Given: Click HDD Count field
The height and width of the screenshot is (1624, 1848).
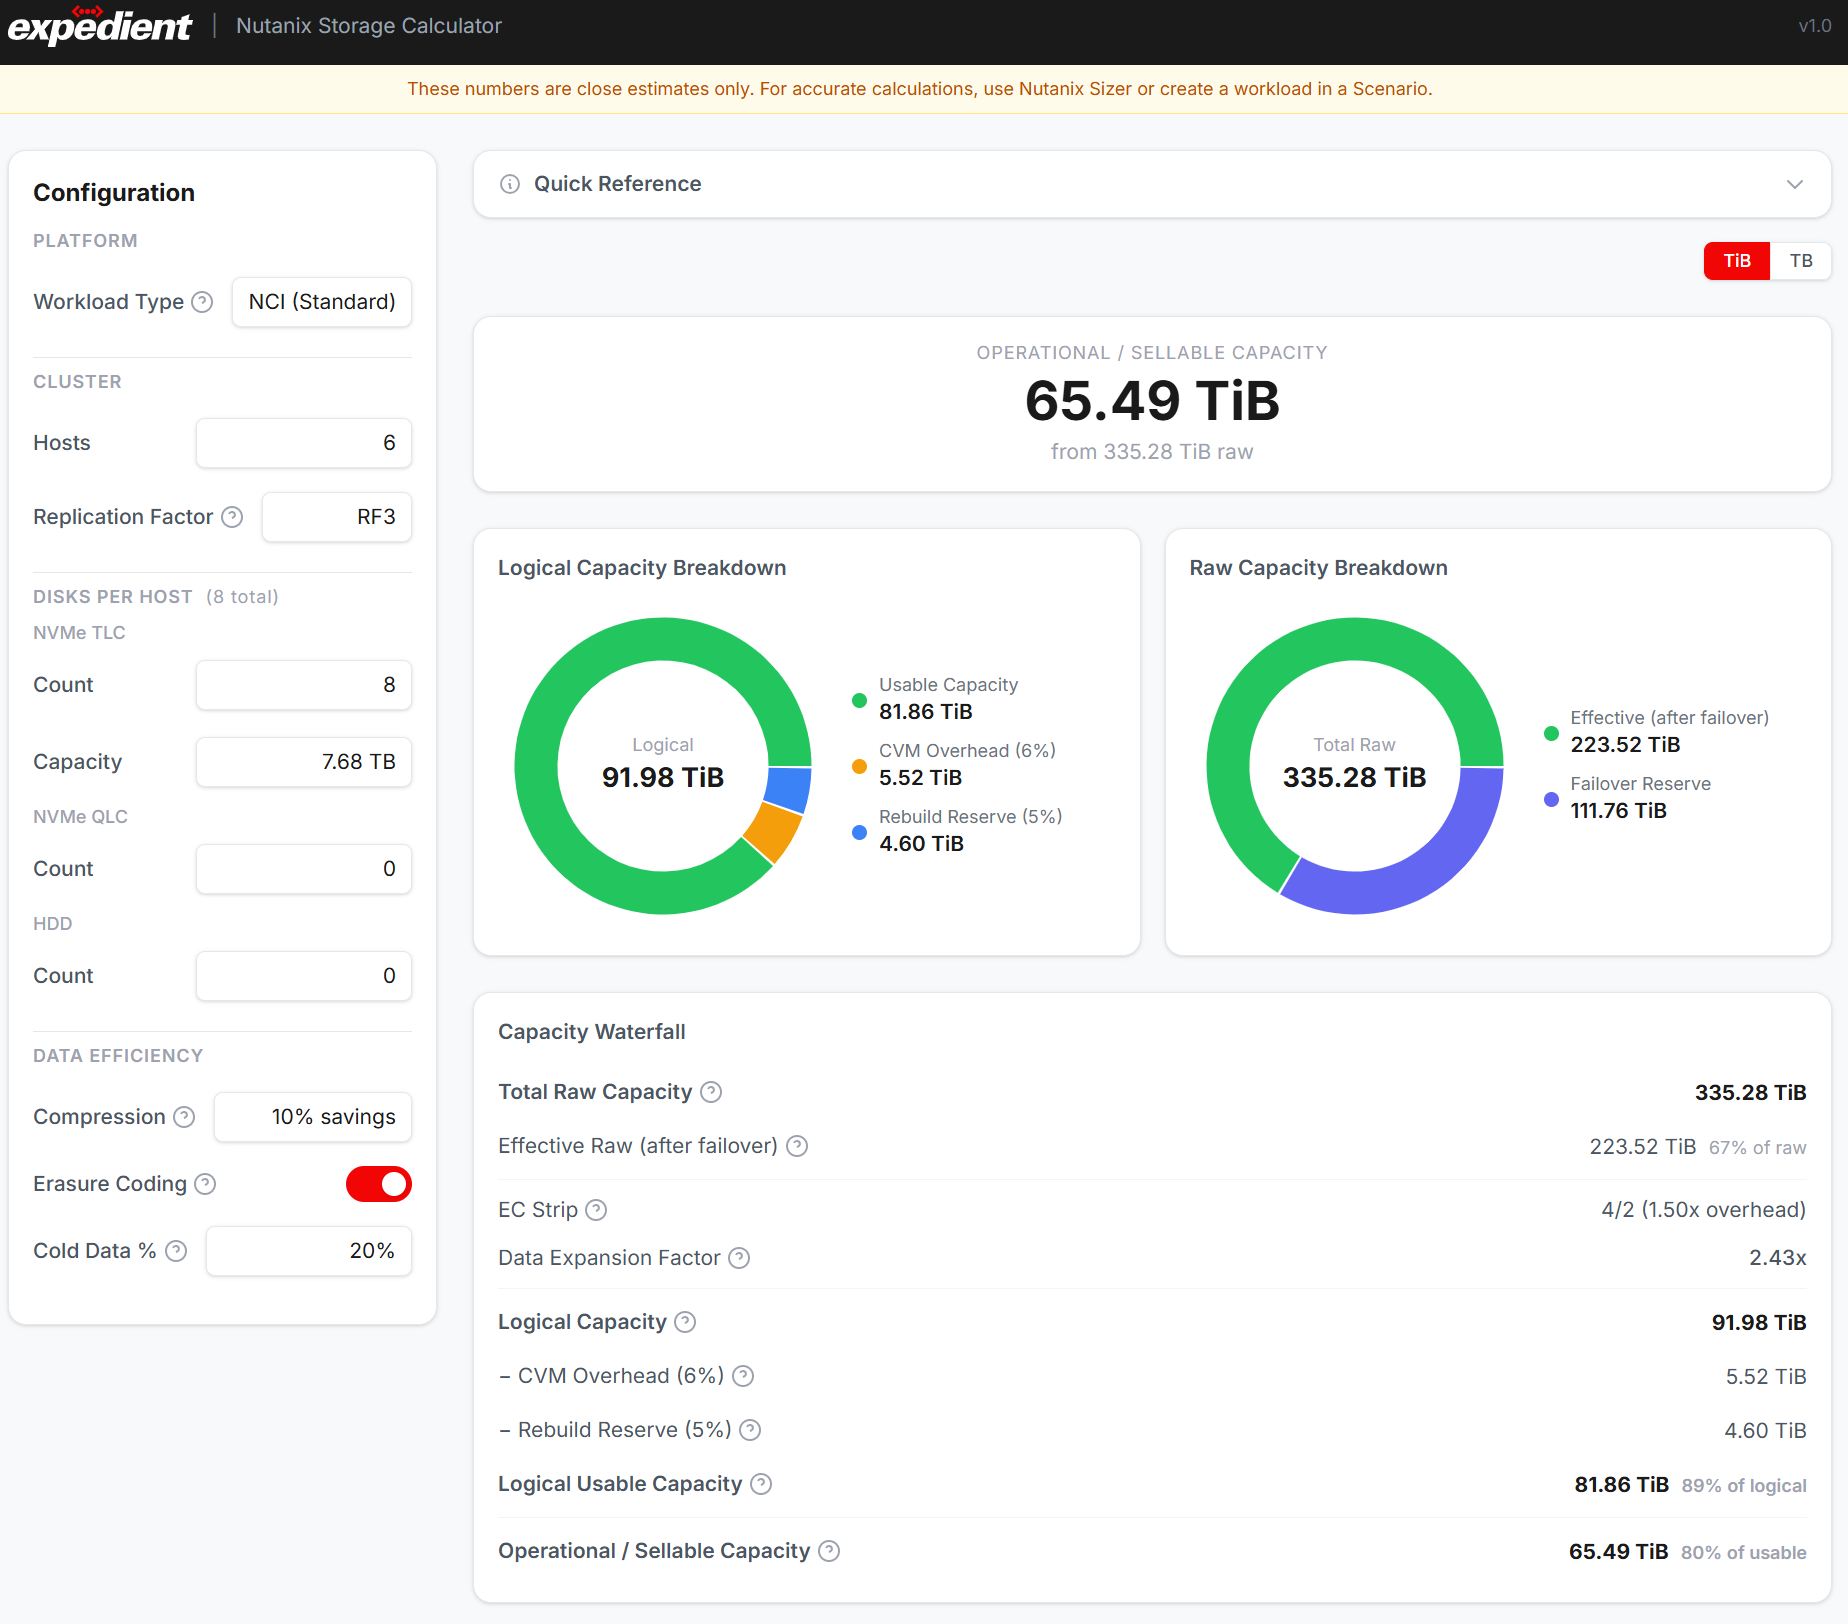Looking at the screenshot, I should point(304,976).
